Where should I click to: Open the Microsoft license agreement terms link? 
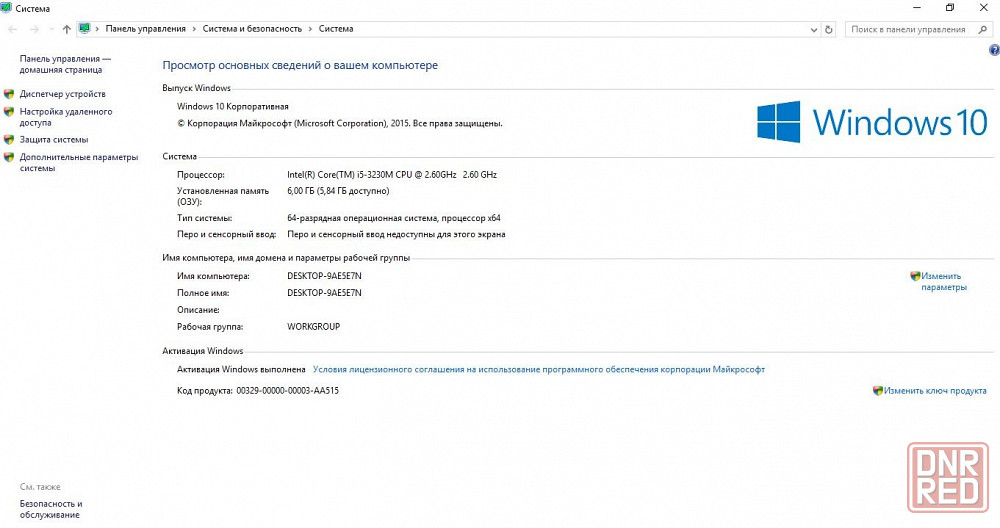pos(538,369)
